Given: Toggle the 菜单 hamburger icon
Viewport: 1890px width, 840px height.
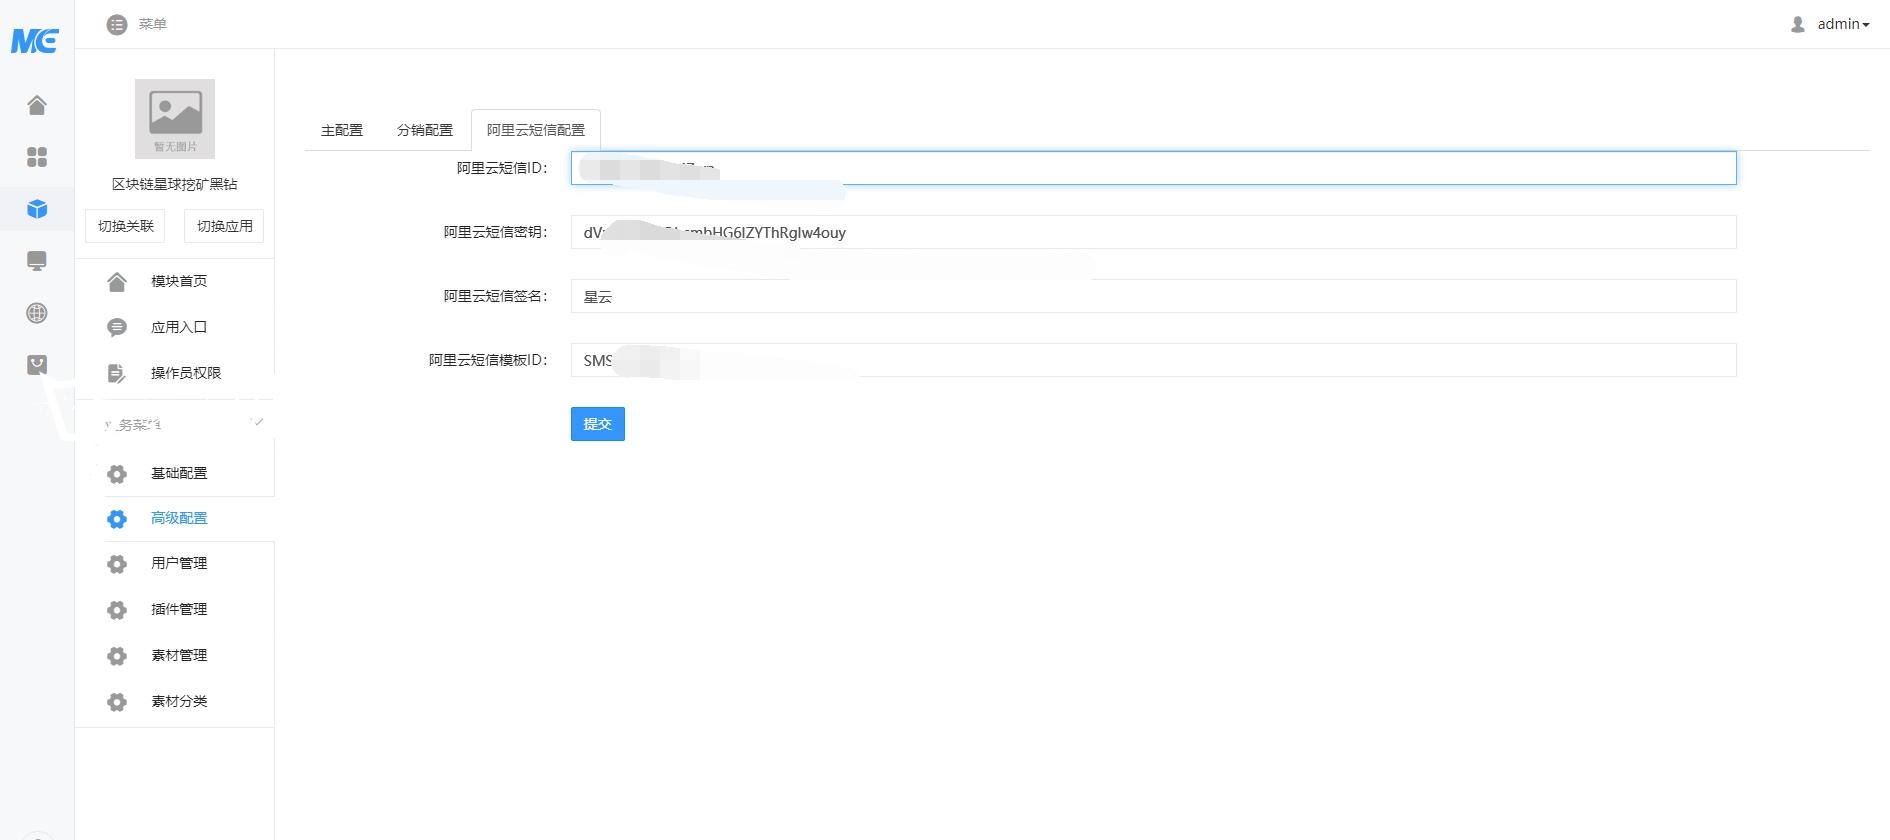Looking at the screenshot, I should 117,24.
